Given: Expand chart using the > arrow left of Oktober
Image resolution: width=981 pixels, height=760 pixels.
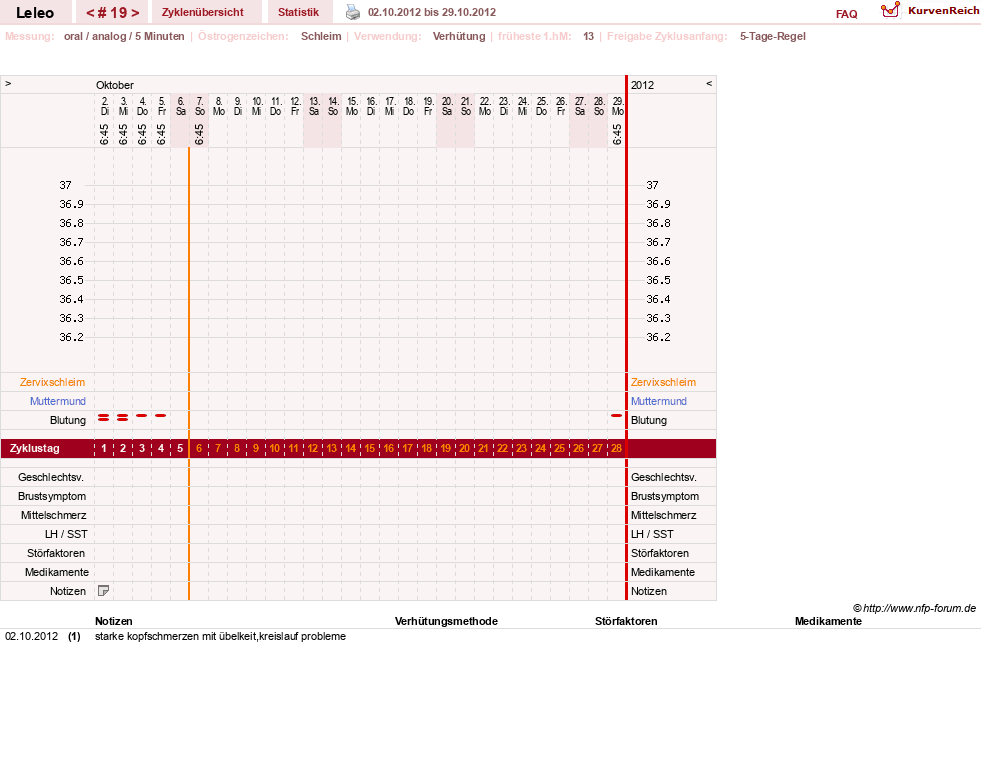Looking at the screenshot, I should [8, 84].
